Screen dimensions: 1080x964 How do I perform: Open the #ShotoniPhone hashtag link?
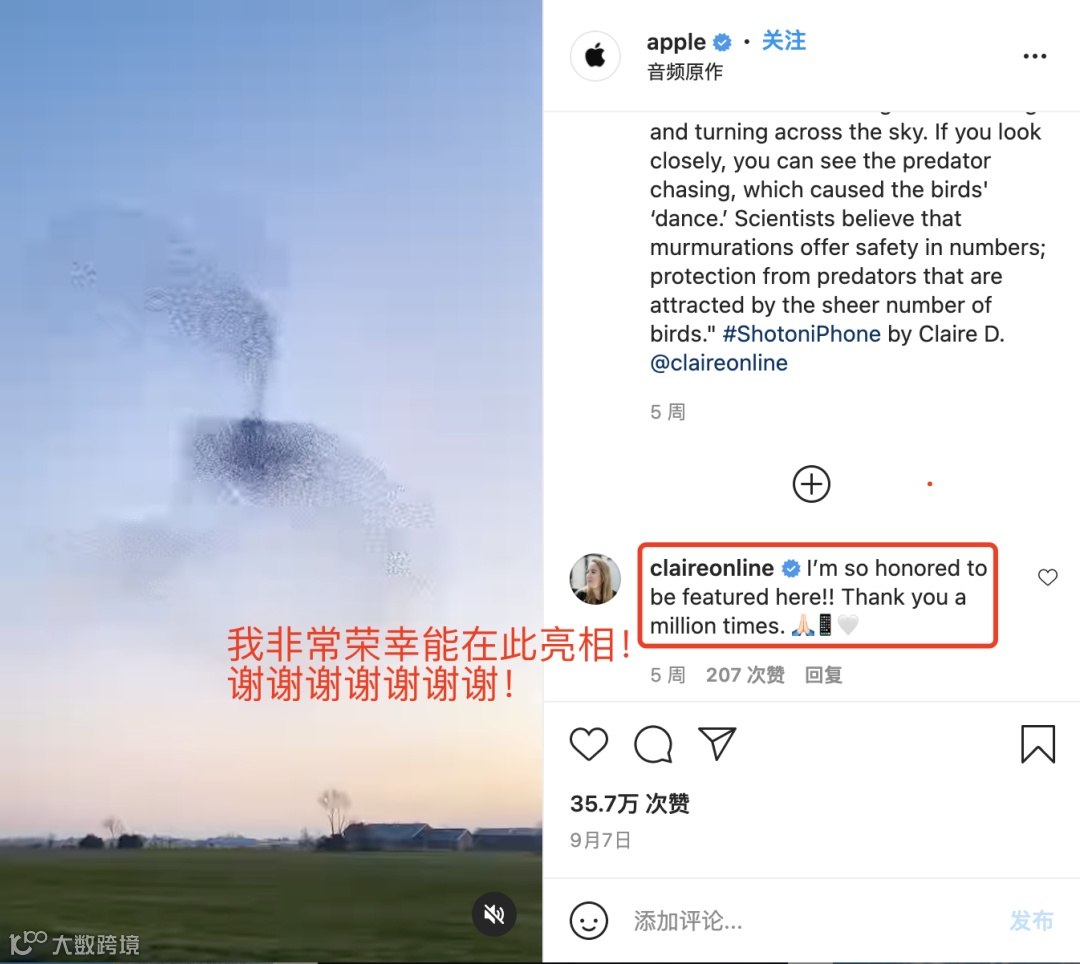[x=802, y=334]
